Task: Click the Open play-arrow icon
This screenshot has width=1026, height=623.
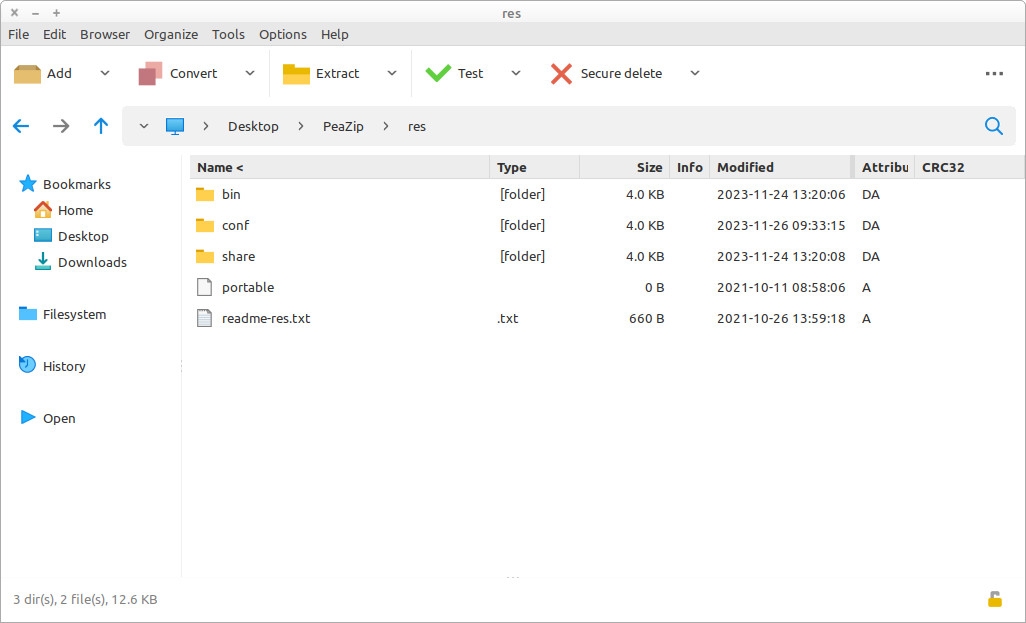Action: [27, 417]
